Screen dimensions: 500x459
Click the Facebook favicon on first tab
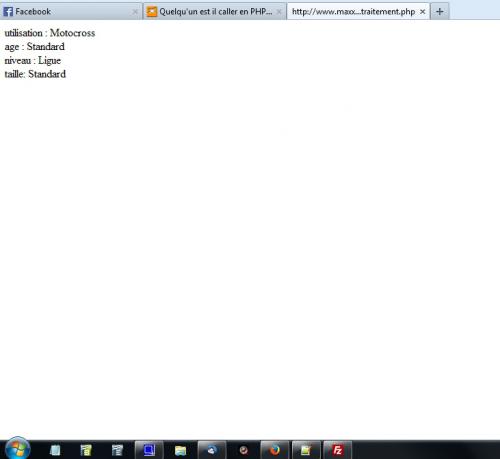click(8, 12)
